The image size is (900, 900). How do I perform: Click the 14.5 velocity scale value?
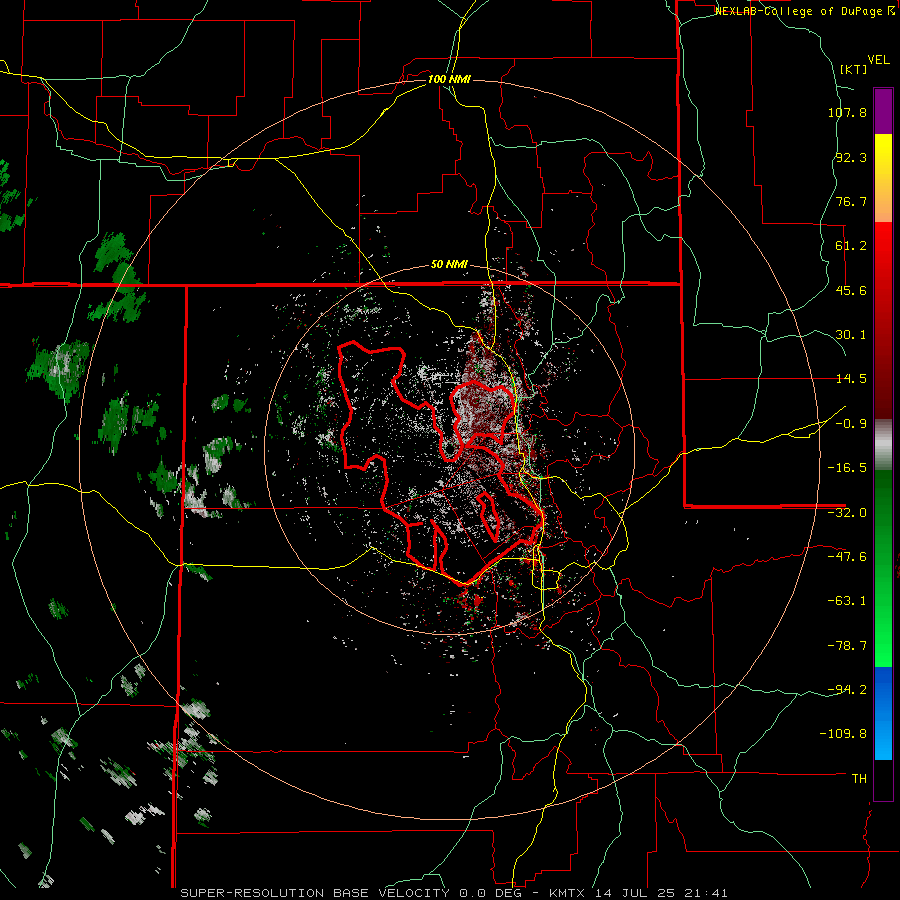851,379
